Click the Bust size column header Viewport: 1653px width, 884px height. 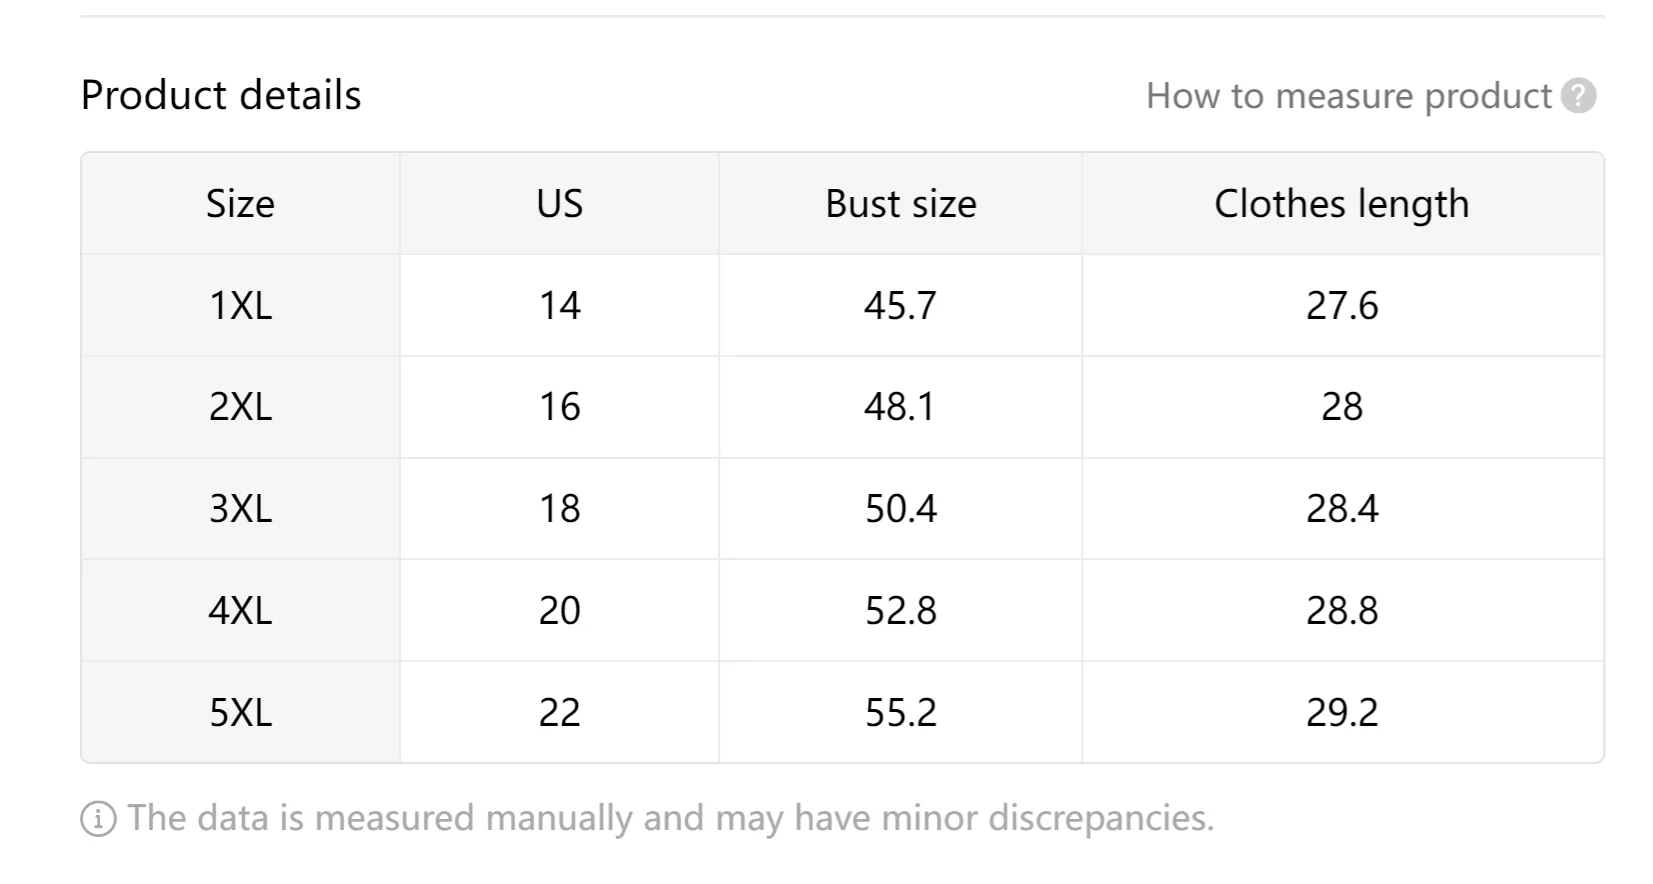(x=900, y=204)
